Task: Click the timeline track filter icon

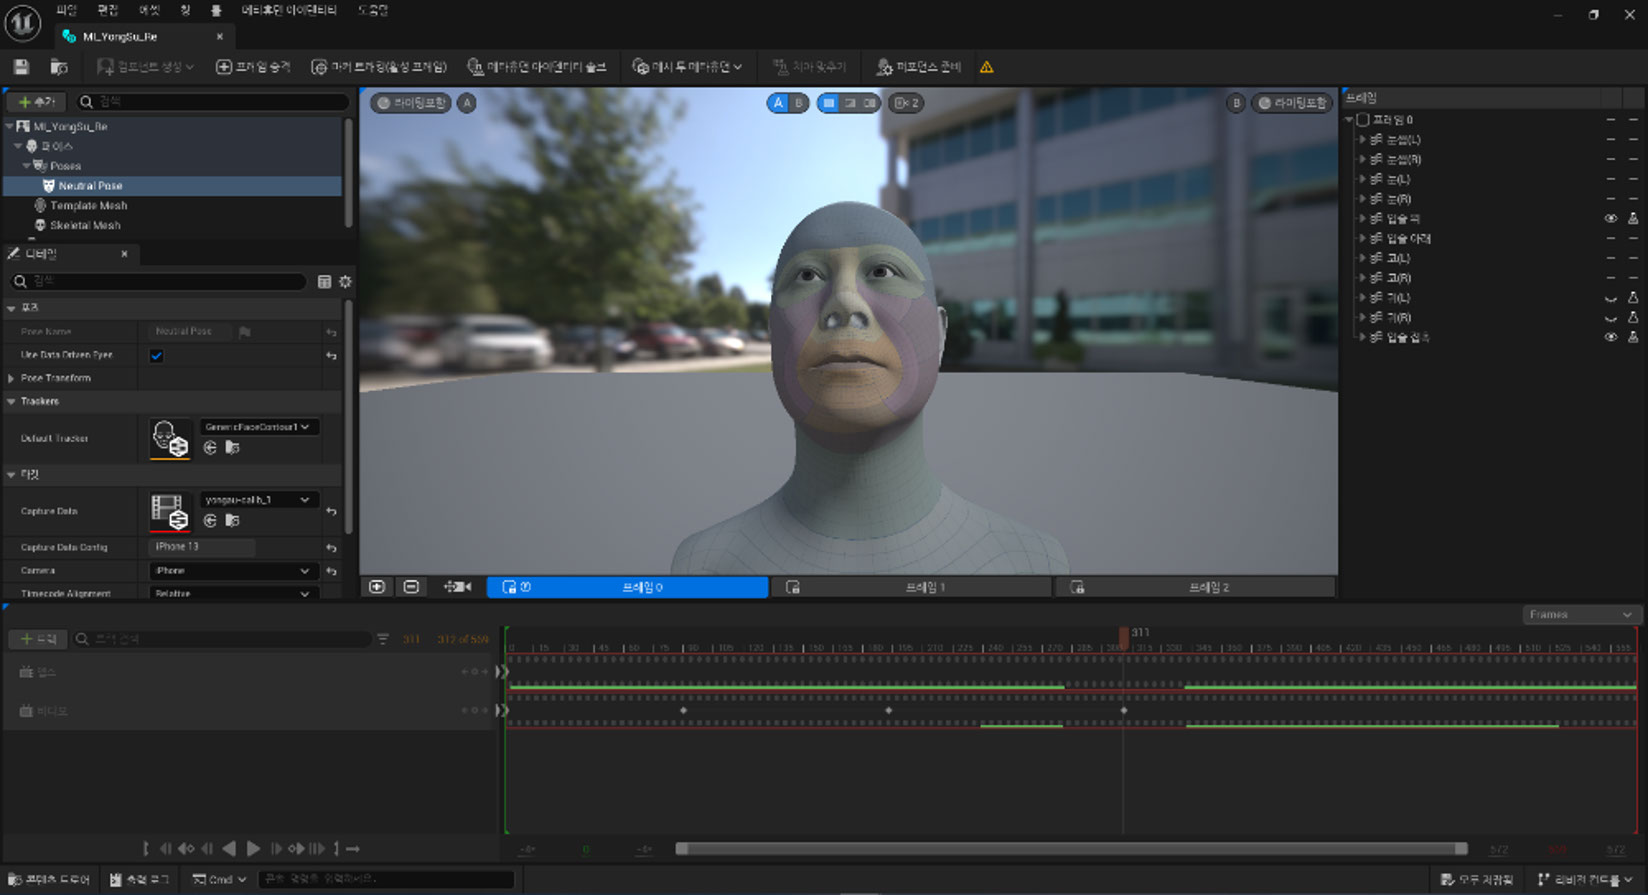Action: (x=383, y=639)
